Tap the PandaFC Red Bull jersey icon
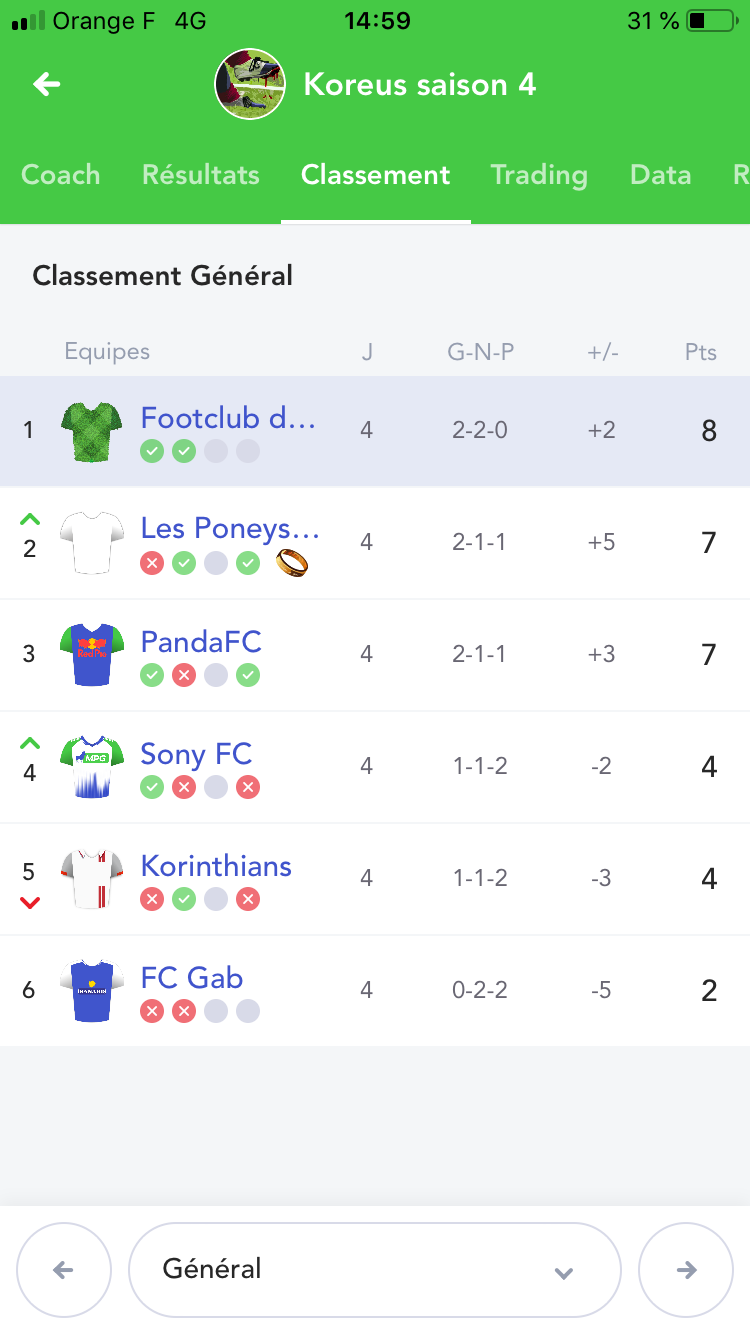 (x=92, y=655)
